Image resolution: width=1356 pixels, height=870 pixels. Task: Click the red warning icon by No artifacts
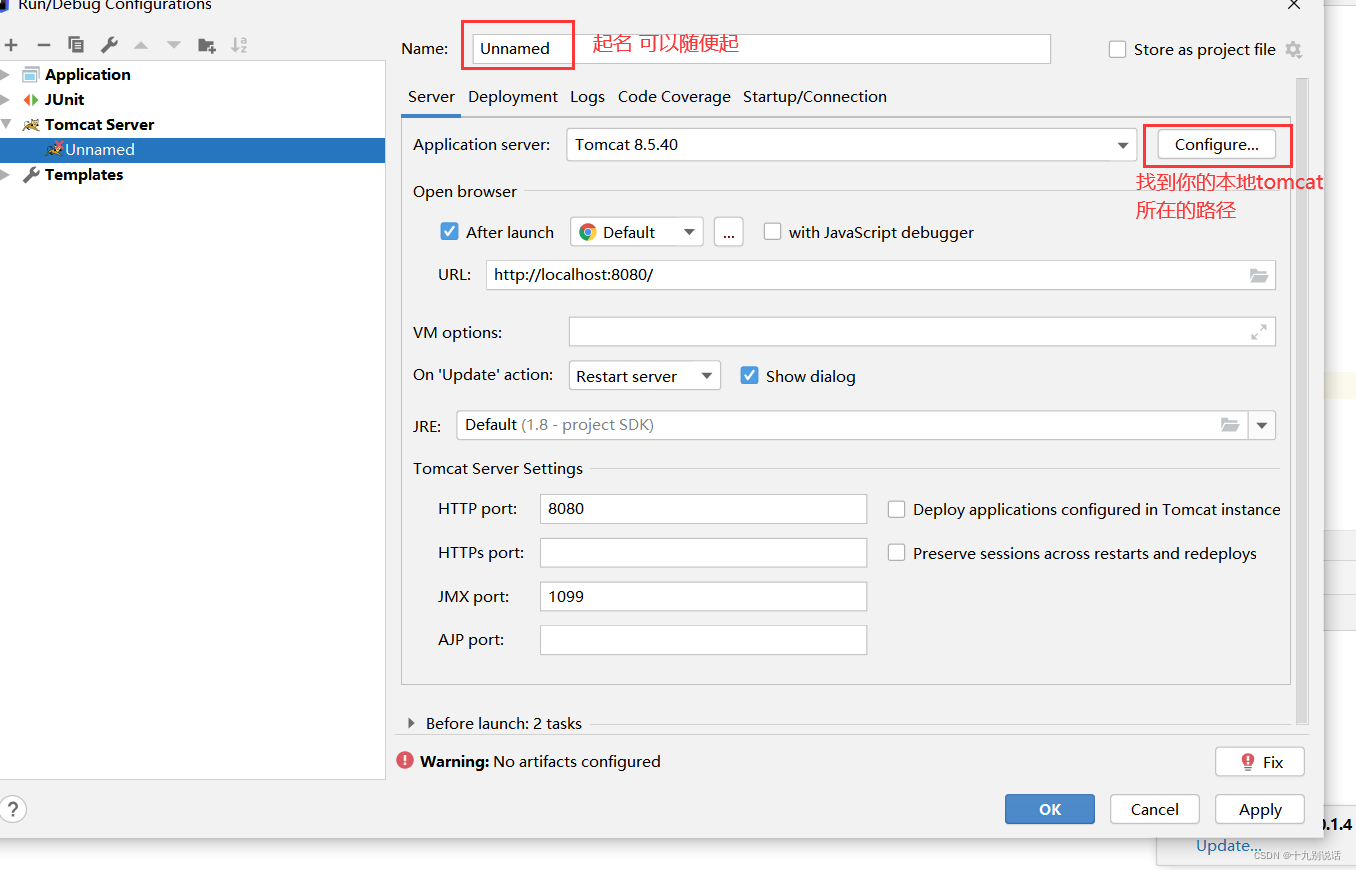point(405,760)
